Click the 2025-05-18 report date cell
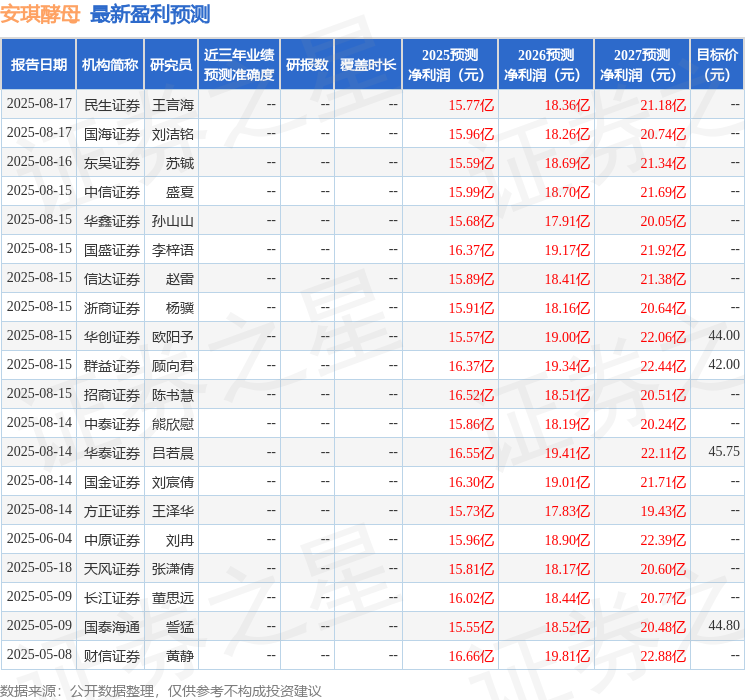This screenshot has height=700, width=745. [x=39, y=567]
